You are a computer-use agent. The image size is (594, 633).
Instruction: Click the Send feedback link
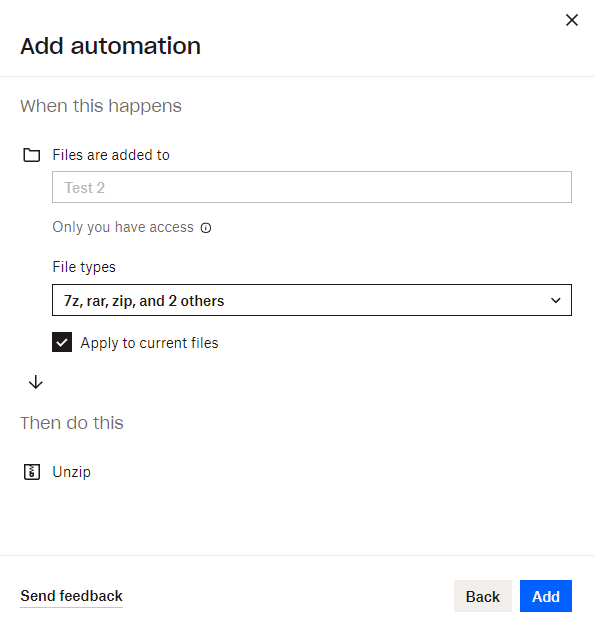point(71,596)
